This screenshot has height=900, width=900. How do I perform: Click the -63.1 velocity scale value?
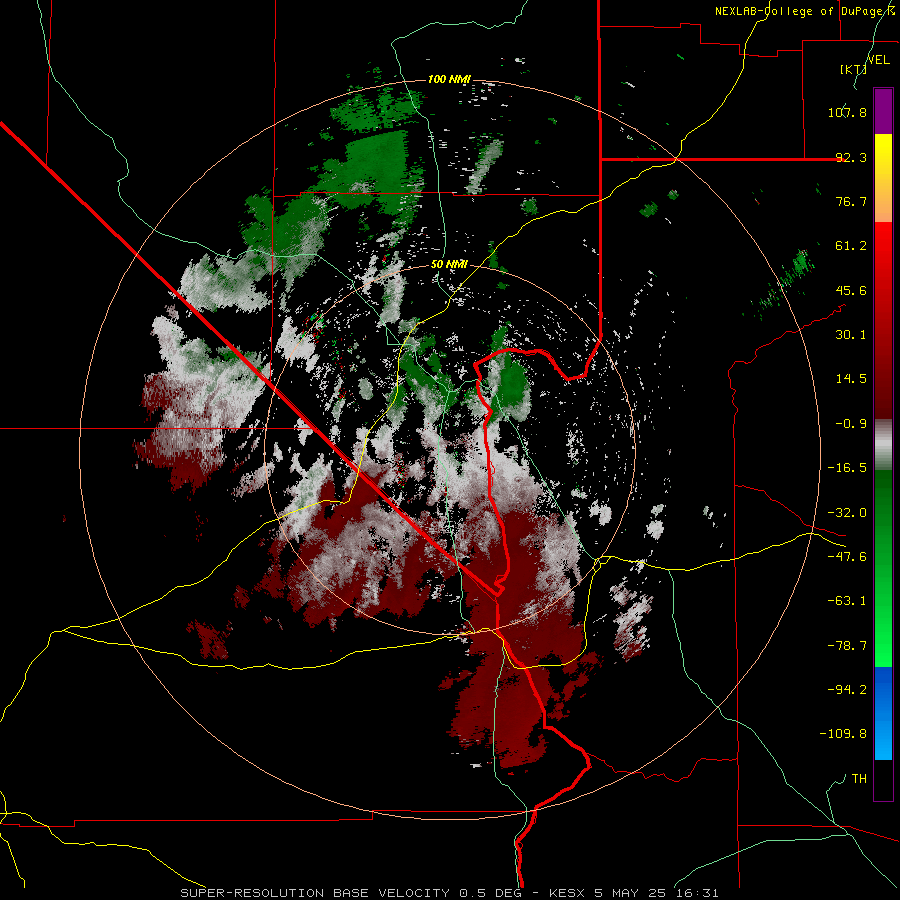point(847,601)
